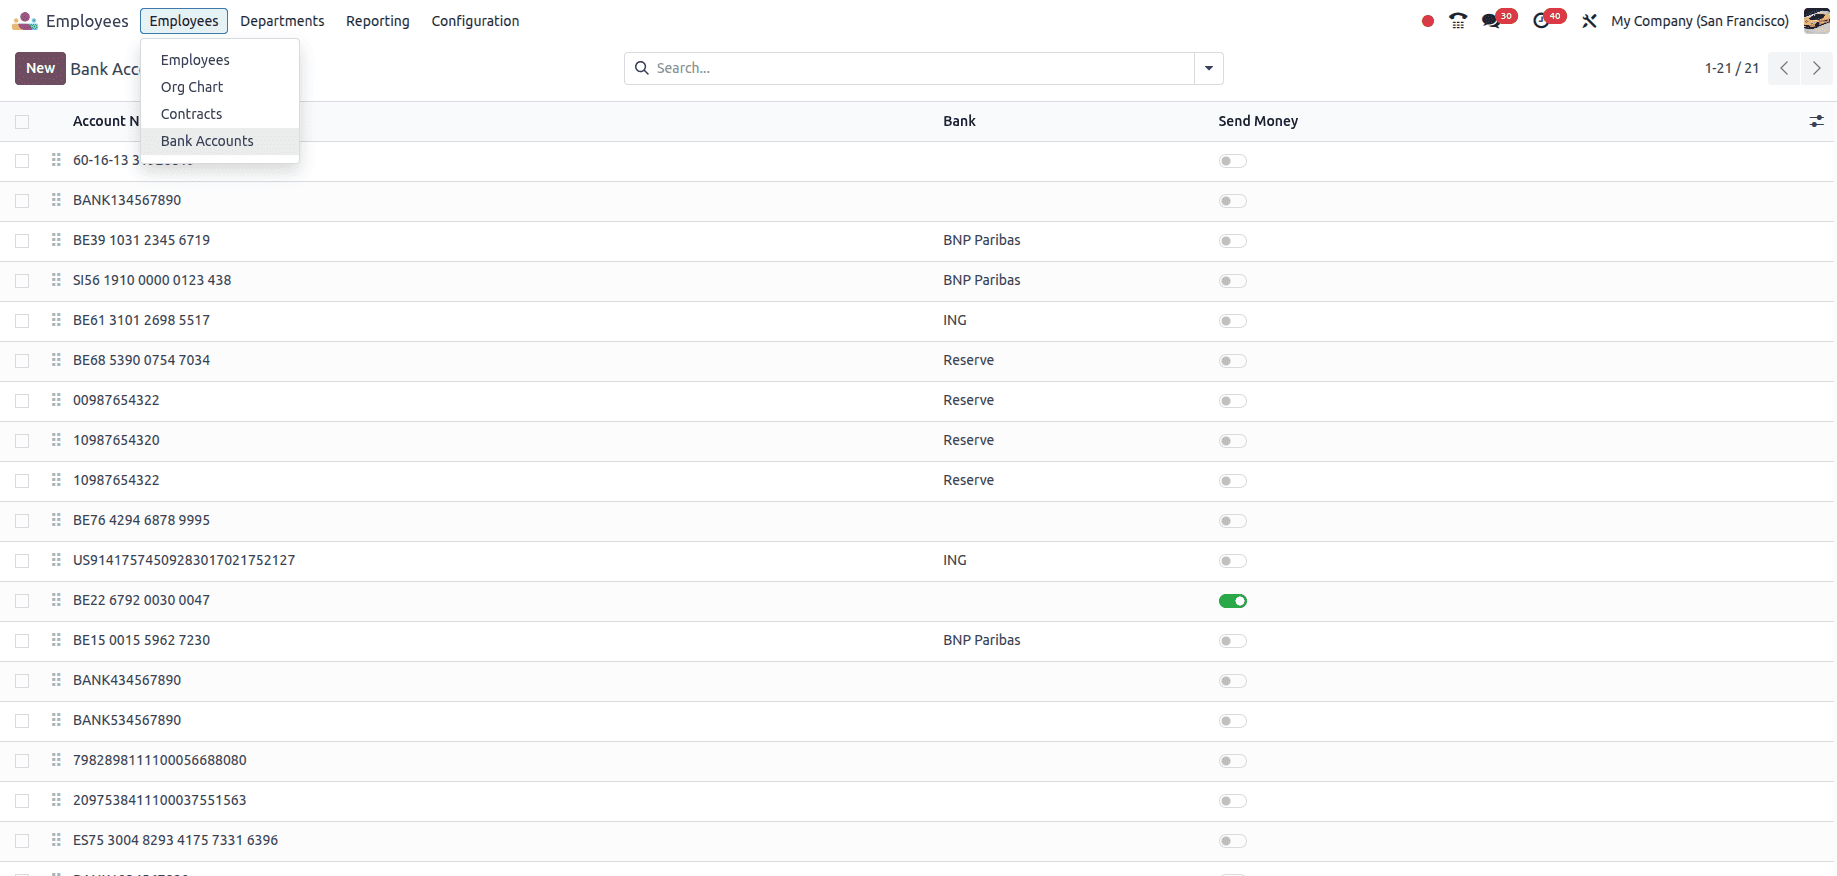Enable Send Money for 00987654322
This screenshot has width=1837, height=876.
click(x=1233, y=401)
